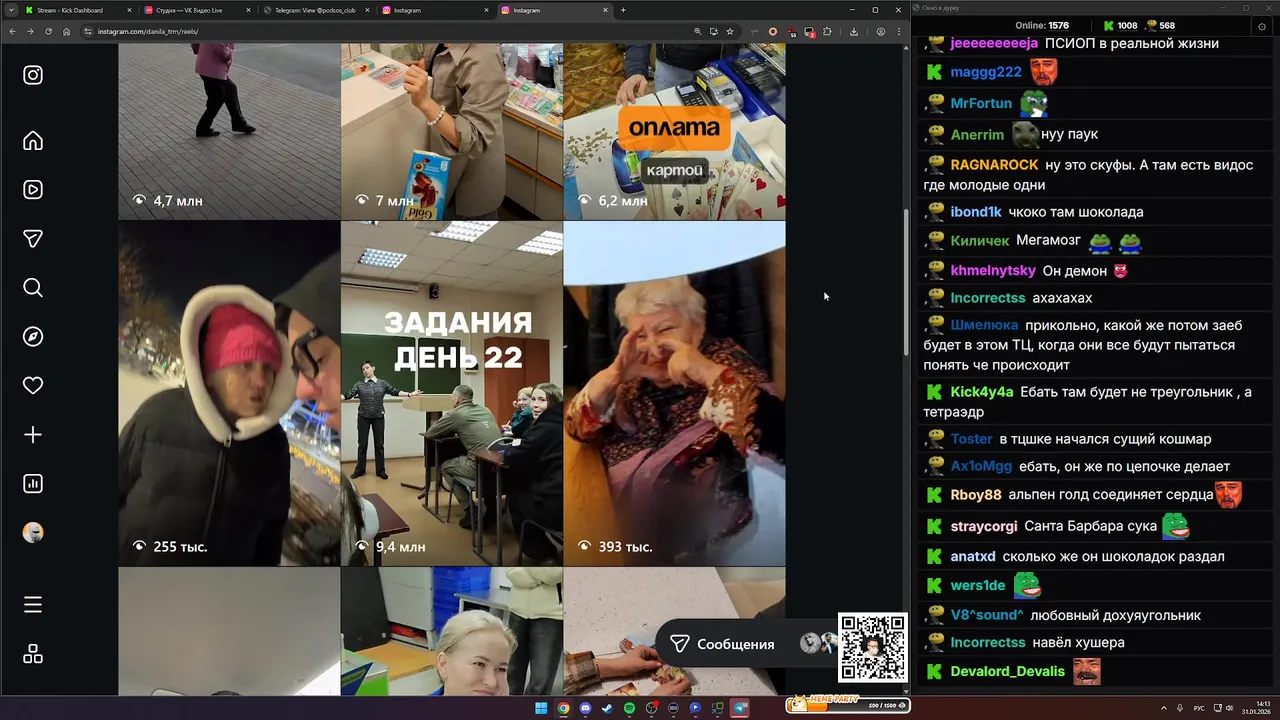Open the Windows Start menu
Image resolution: width=1280 pixels, height=720 pixels.
(541, 708)
